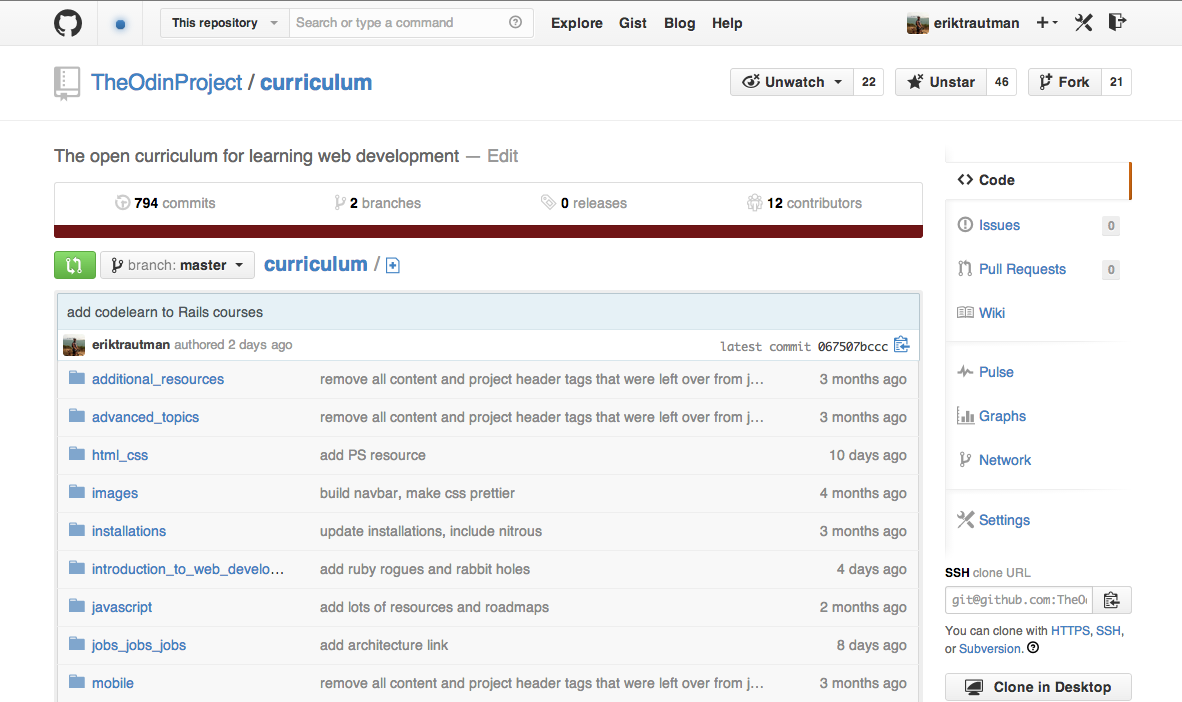
Task: Copy the latest commit SHA with clipboard icon
Action: point(901,344)
